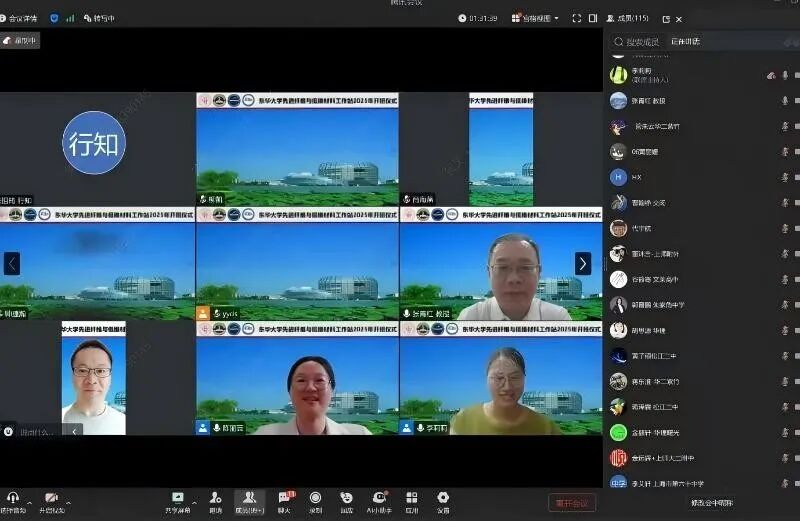Expand the share screen options arrow
The image size is (800, 521).
194,503
